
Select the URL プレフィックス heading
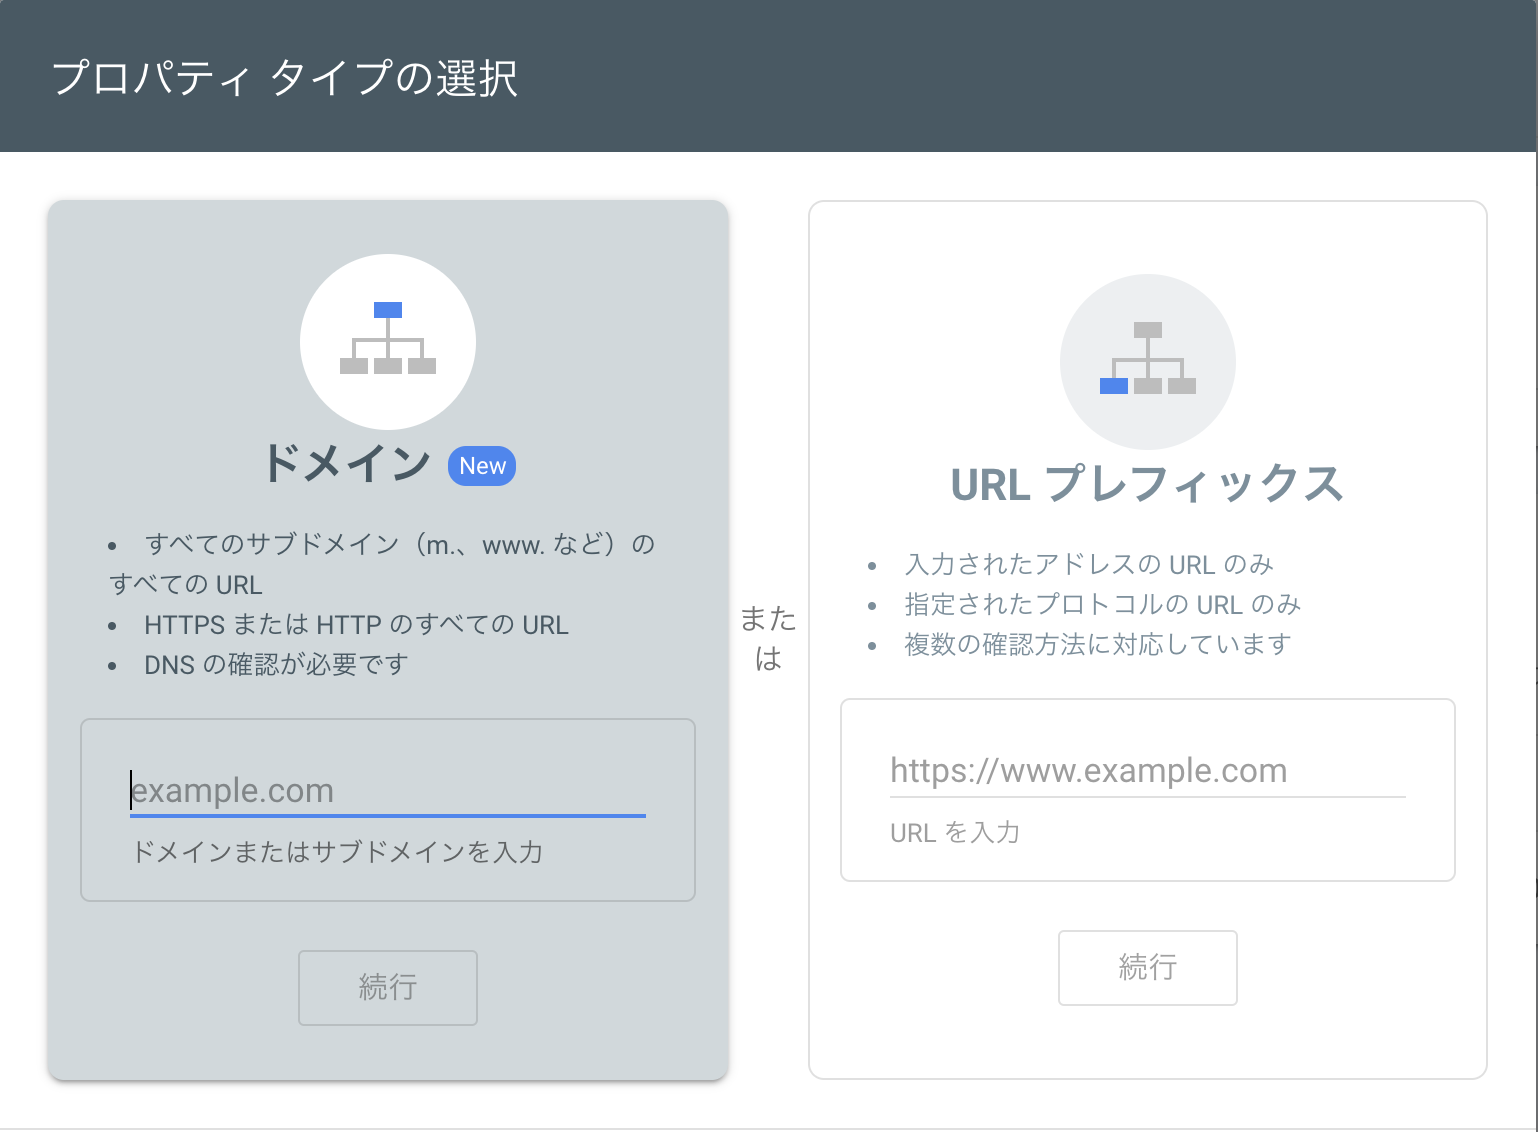(1147, 485)
